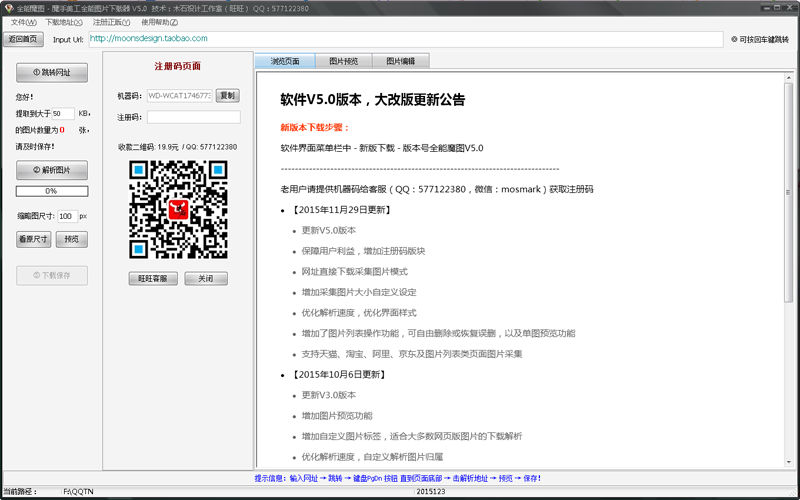Open the 使用帮助 menu
Viewport: 800px width, 500px height.
[159, 22]
